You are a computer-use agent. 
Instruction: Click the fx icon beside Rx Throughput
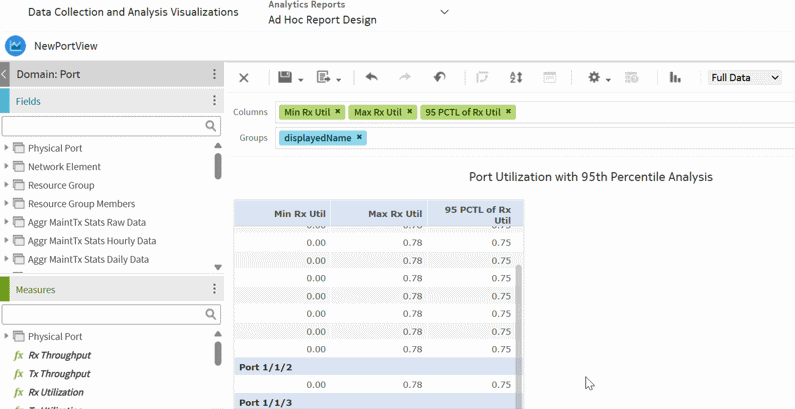coord(19,355)
